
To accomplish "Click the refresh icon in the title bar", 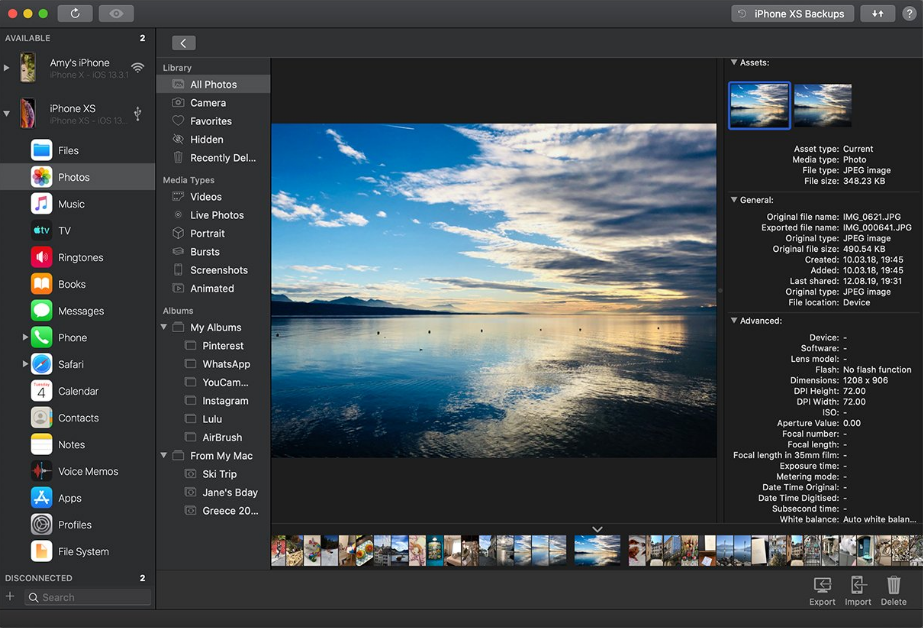I will [75, 14].
